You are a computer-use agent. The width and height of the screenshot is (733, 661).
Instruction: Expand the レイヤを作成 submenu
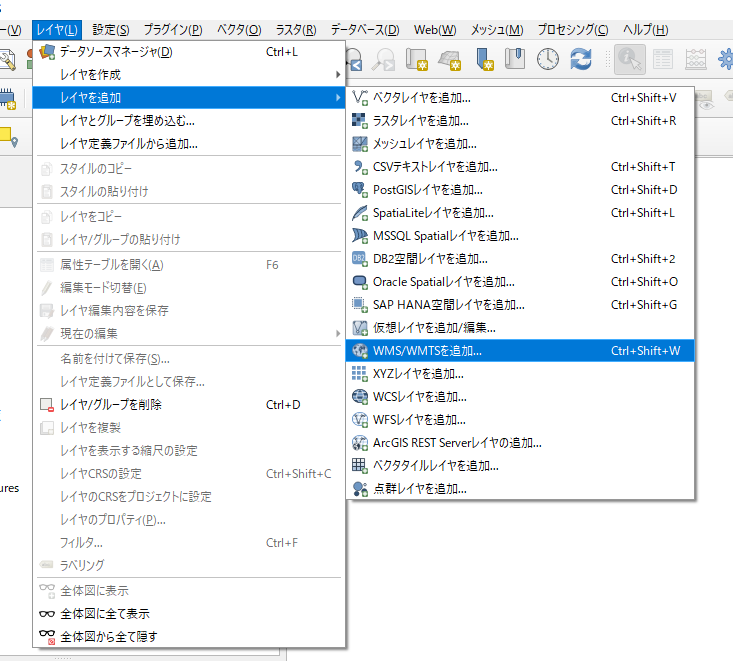189,75
